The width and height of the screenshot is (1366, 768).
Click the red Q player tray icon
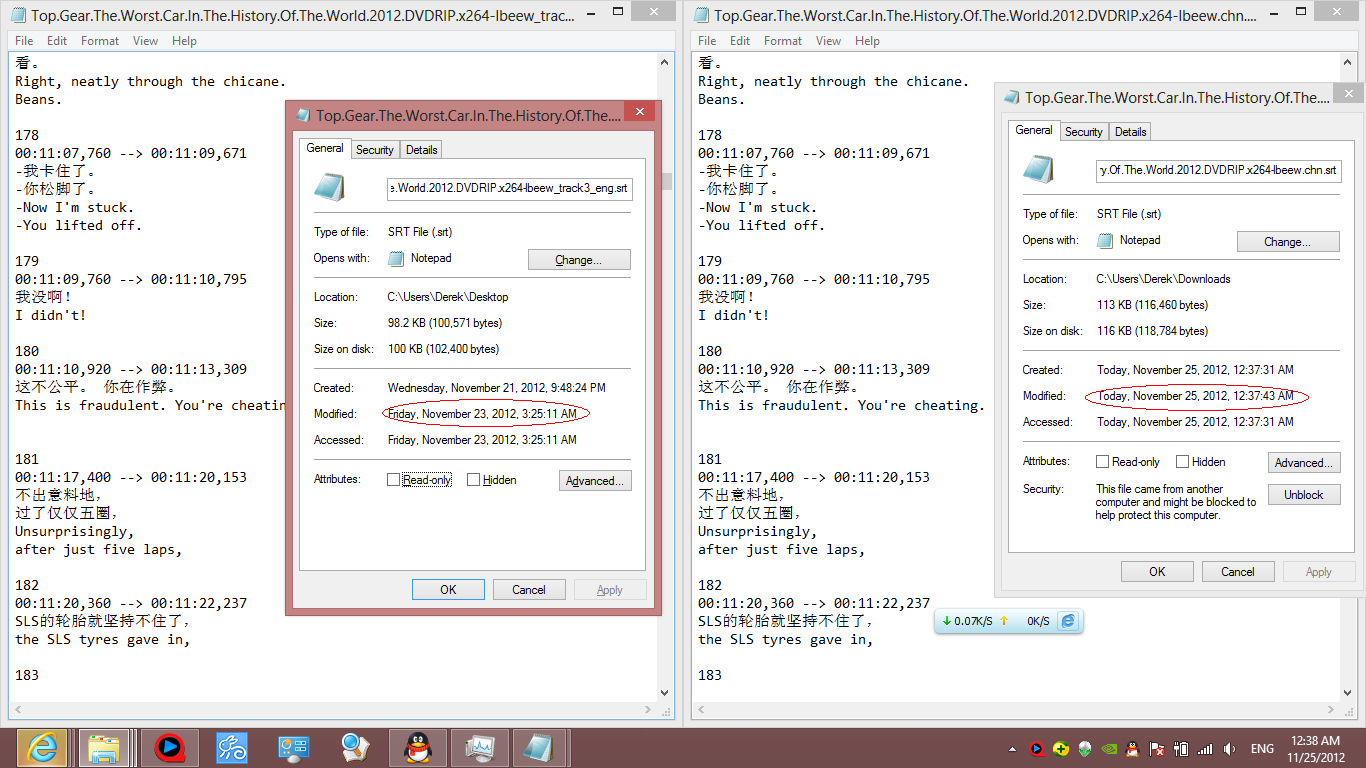(x=1036, y=748)
